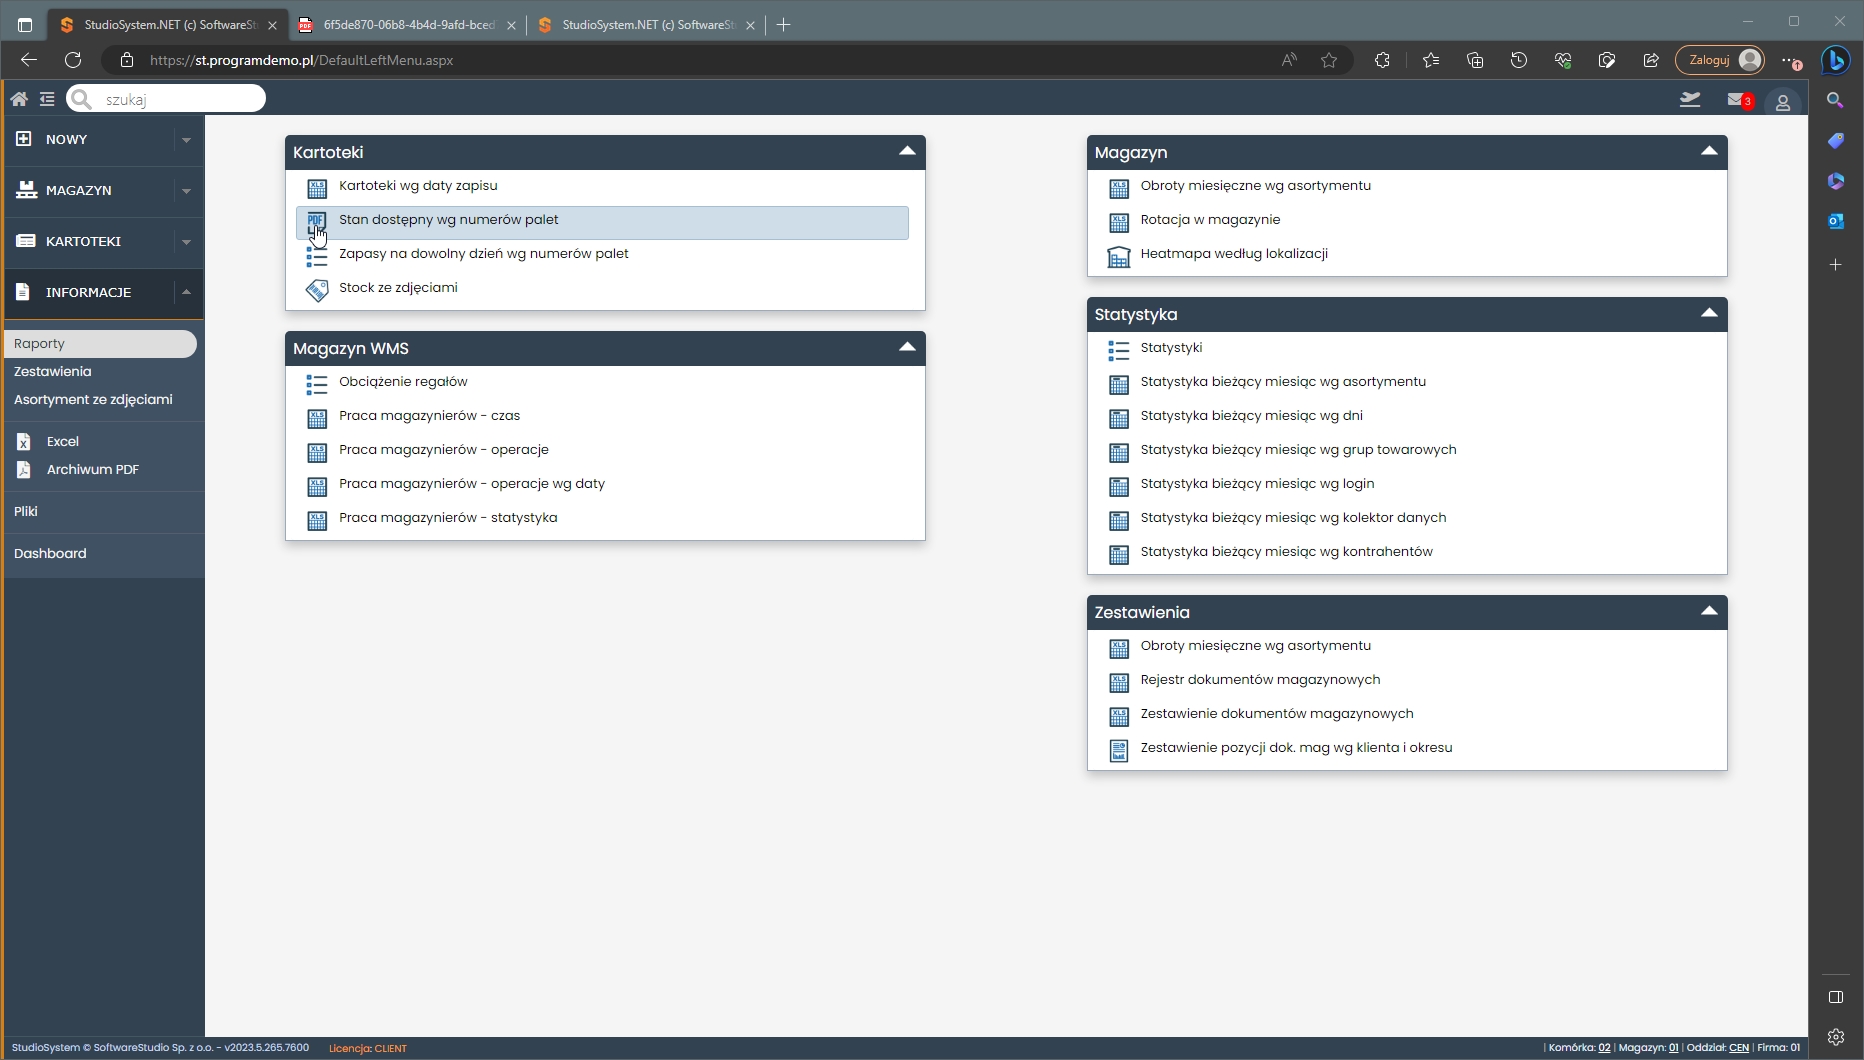Toggle the left menu collapse icon
The height and width of the screenshot is (1060, 1864).
coord(47,99)
